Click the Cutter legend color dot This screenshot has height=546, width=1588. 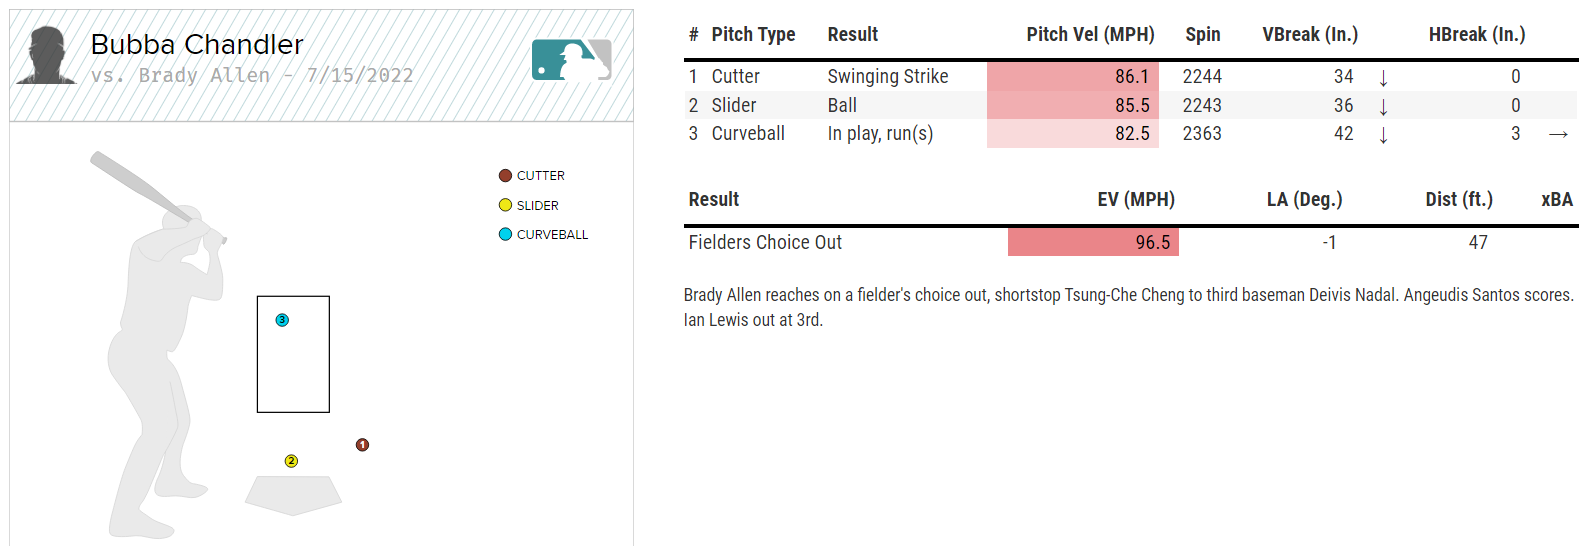(x=505, y=175)
